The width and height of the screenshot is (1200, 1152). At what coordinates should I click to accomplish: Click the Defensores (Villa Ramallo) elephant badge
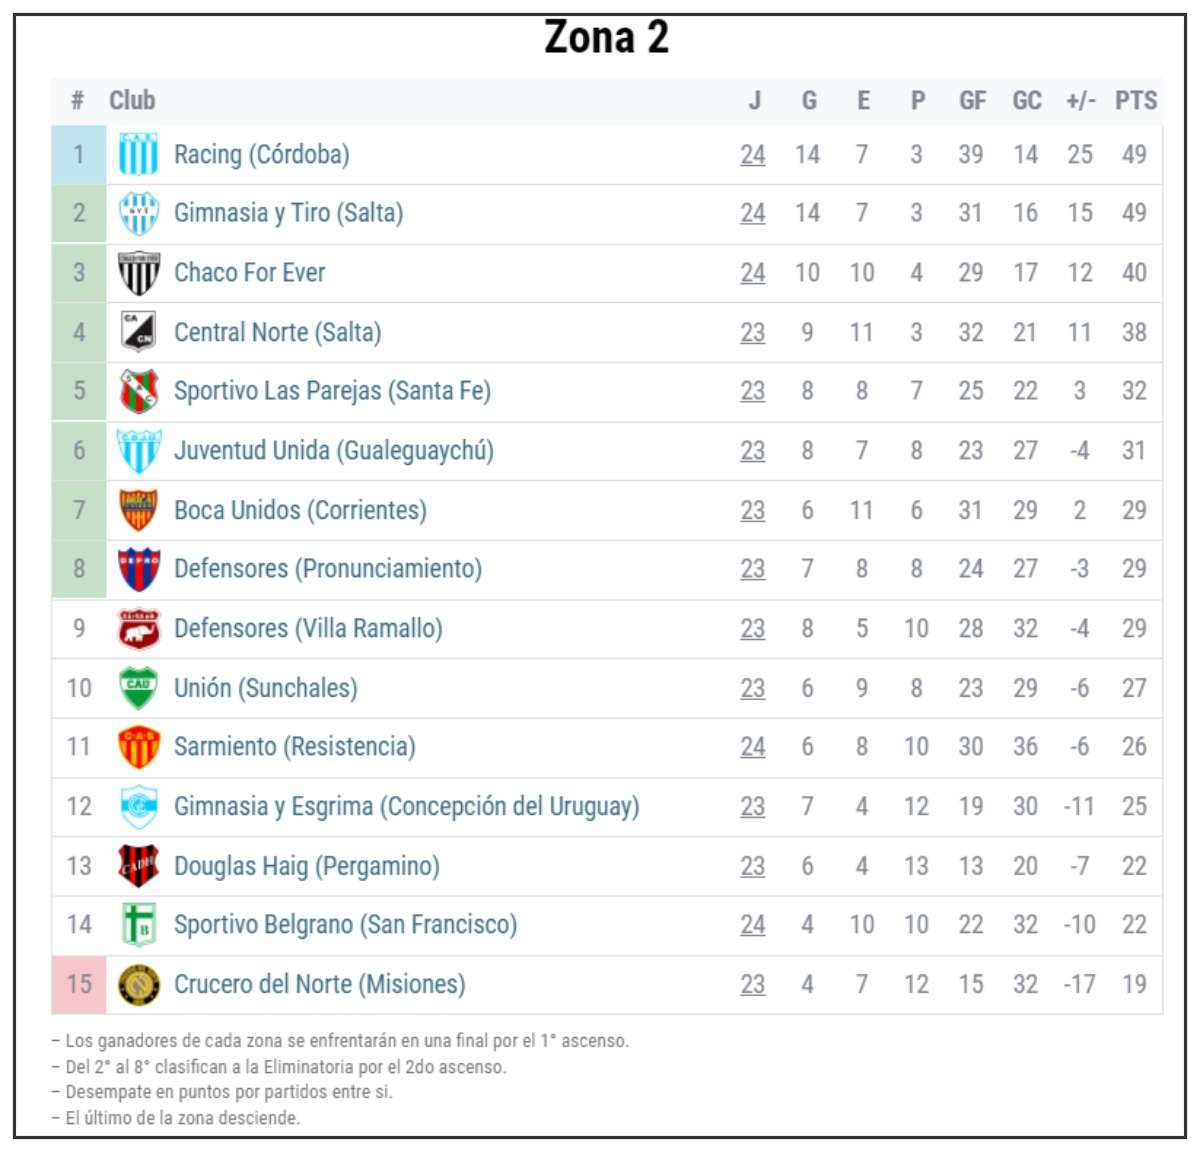[x=138, y=629]
